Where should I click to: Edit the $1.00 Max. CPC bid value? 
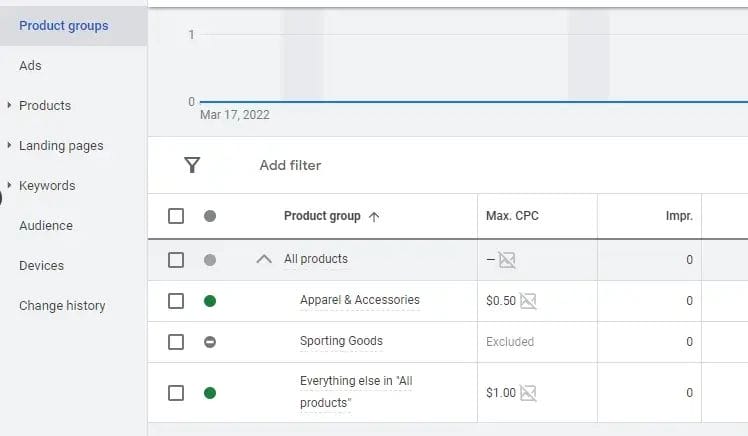(500, 393)
